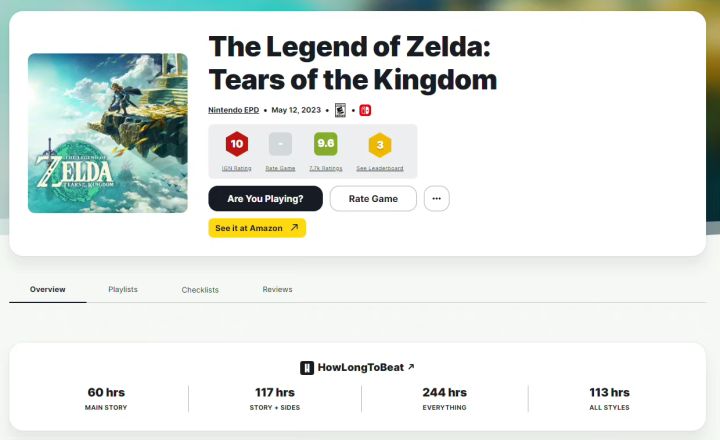Click the grey empty Rate Game badge

coord(280,144)
